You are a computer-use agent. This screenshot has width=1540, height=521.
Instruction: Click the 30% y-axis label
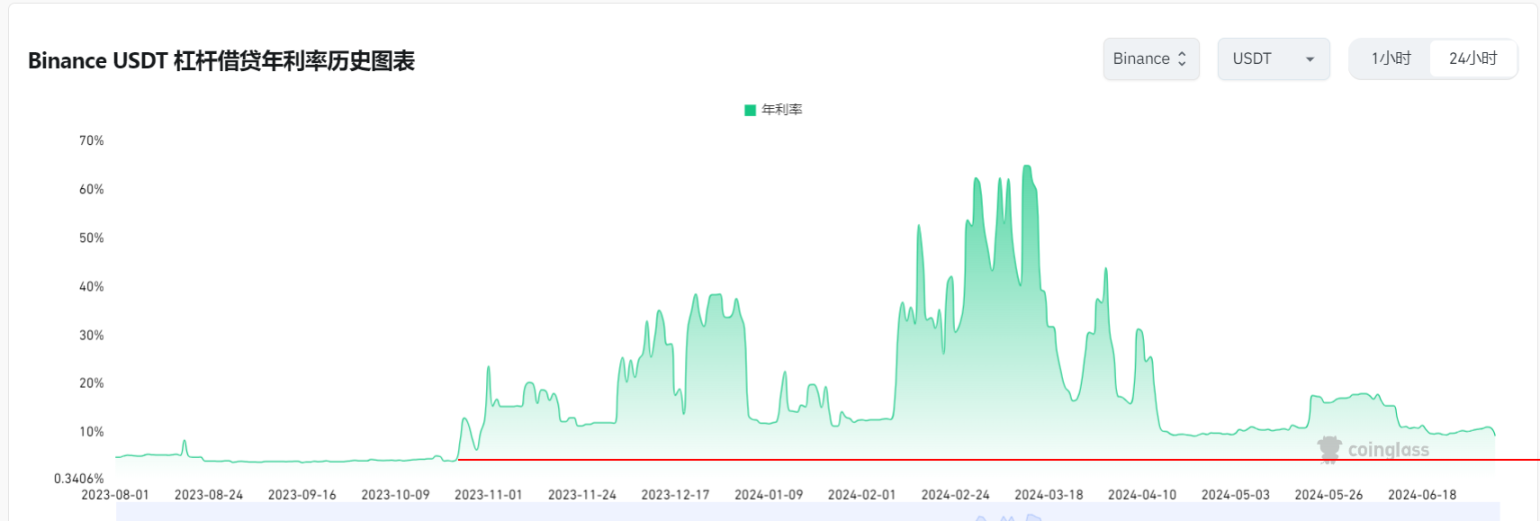pyautogui.click(x=91, y=335)
